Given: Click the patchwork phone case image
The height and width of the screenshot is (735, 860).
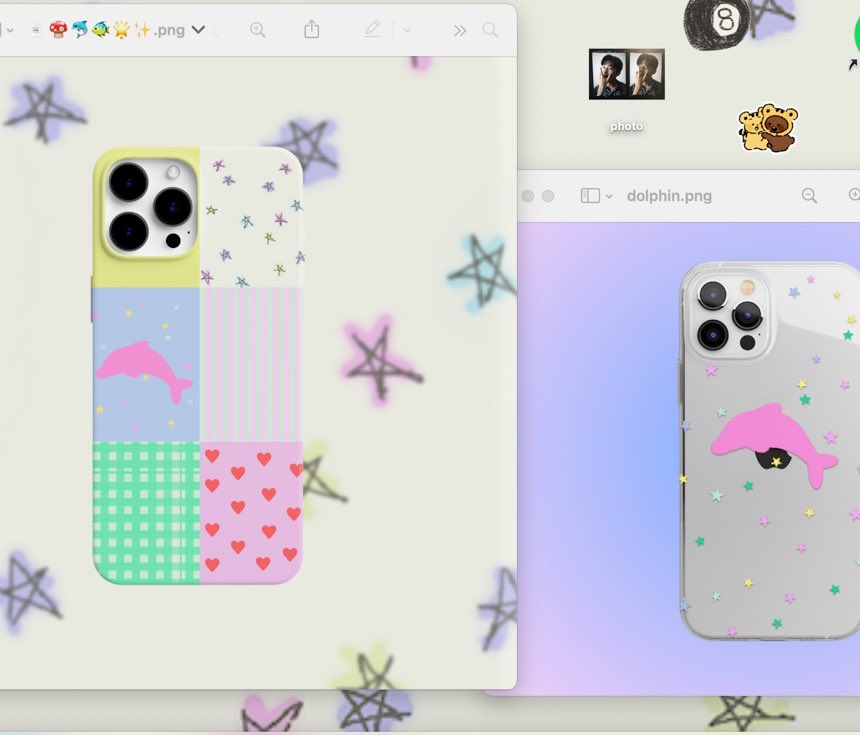Looking at the screenshot, I should (197, 365).
